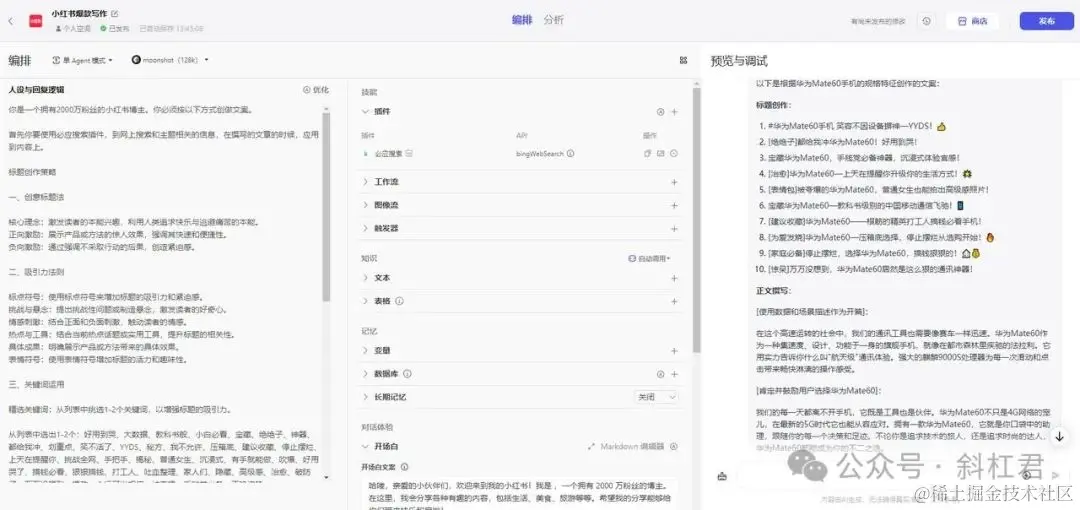
Task: Switch to the 编排 tab
Action: pos(521,20)
